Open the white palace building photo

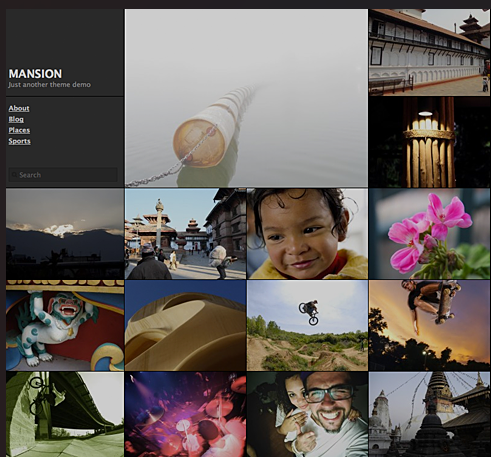tap(429, 52)
